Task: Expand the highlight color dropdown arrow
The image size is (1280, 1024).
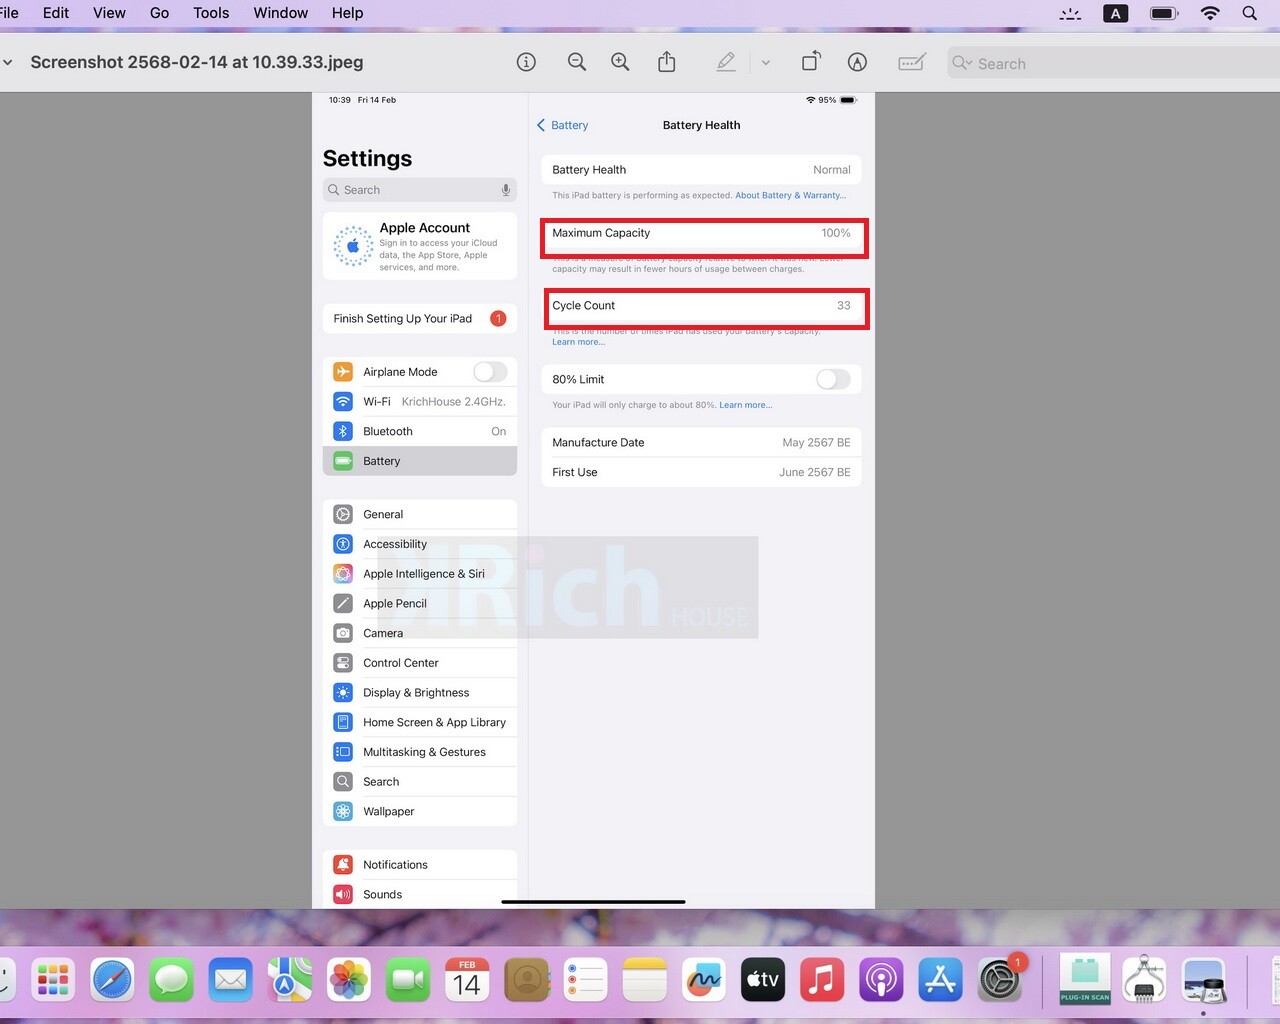Action: tap(766, 62)
